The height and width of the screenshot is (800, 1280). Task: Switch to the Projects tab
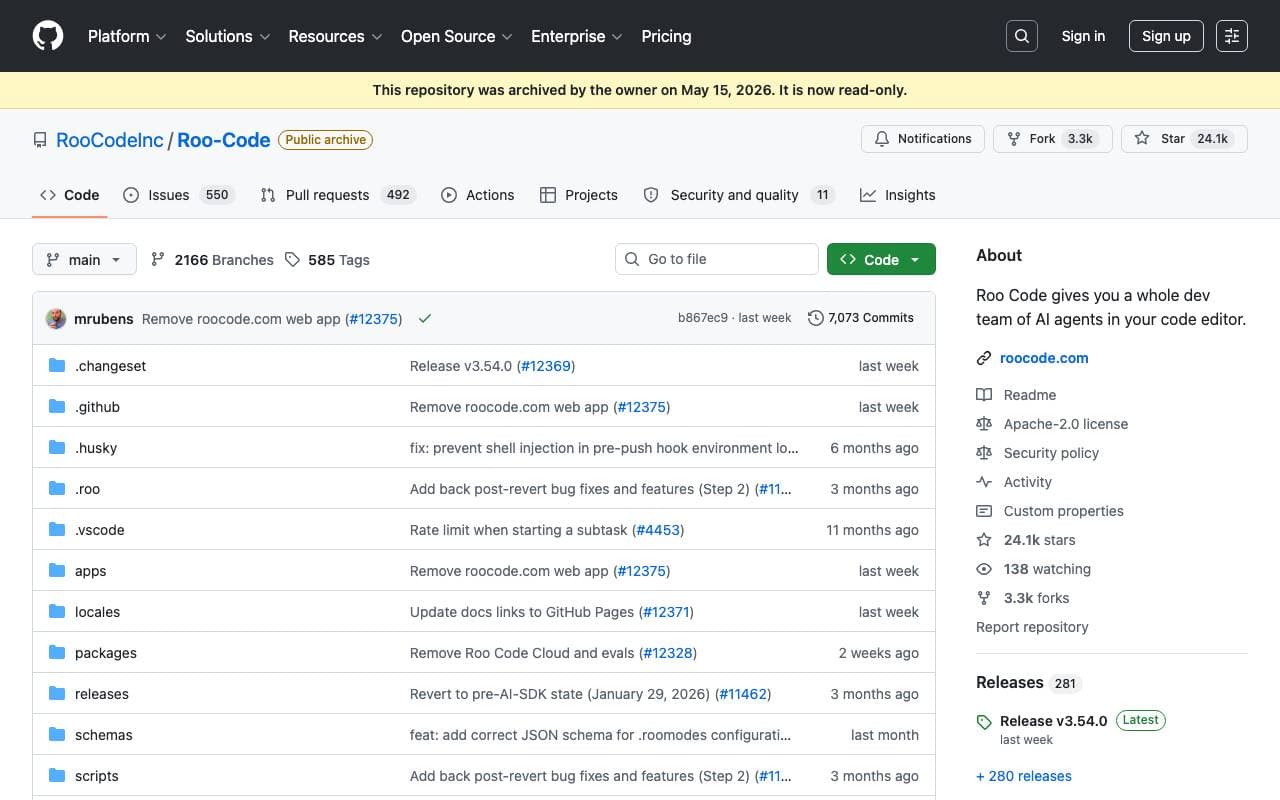click(x=579, y=195)
